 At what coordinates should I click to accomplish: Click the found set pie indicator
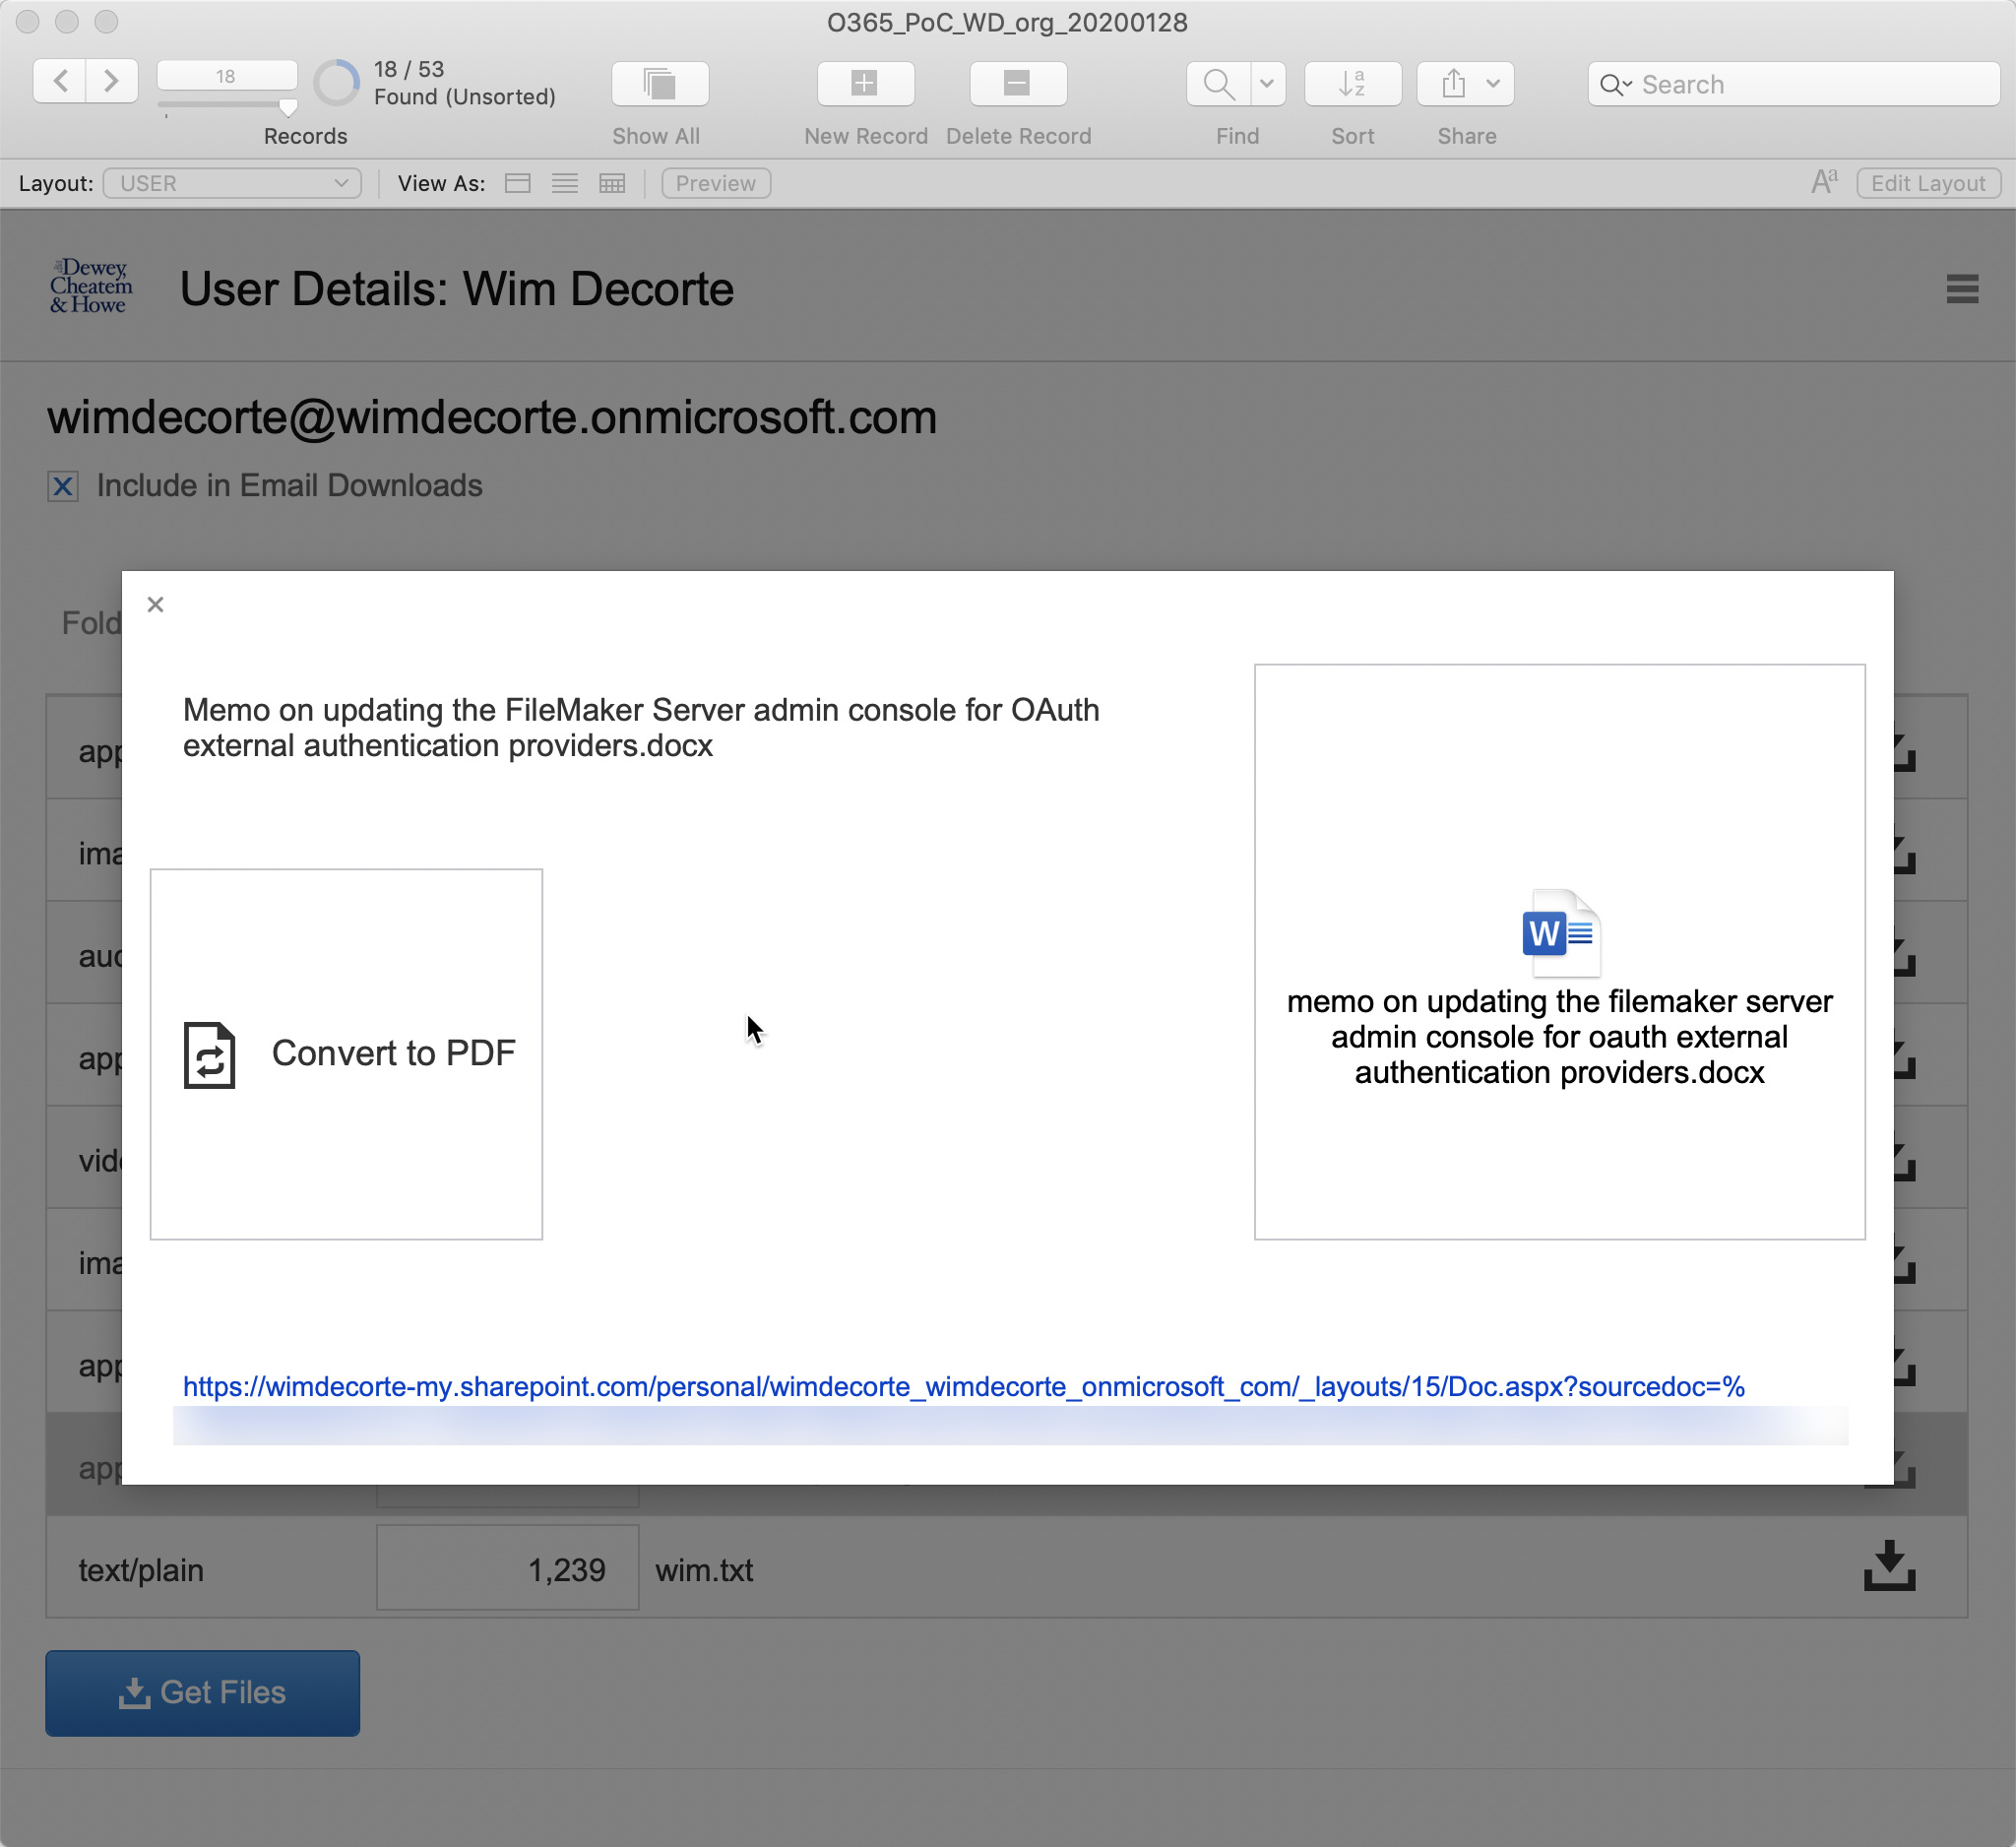pyautogui.click(x=336, y=83)
